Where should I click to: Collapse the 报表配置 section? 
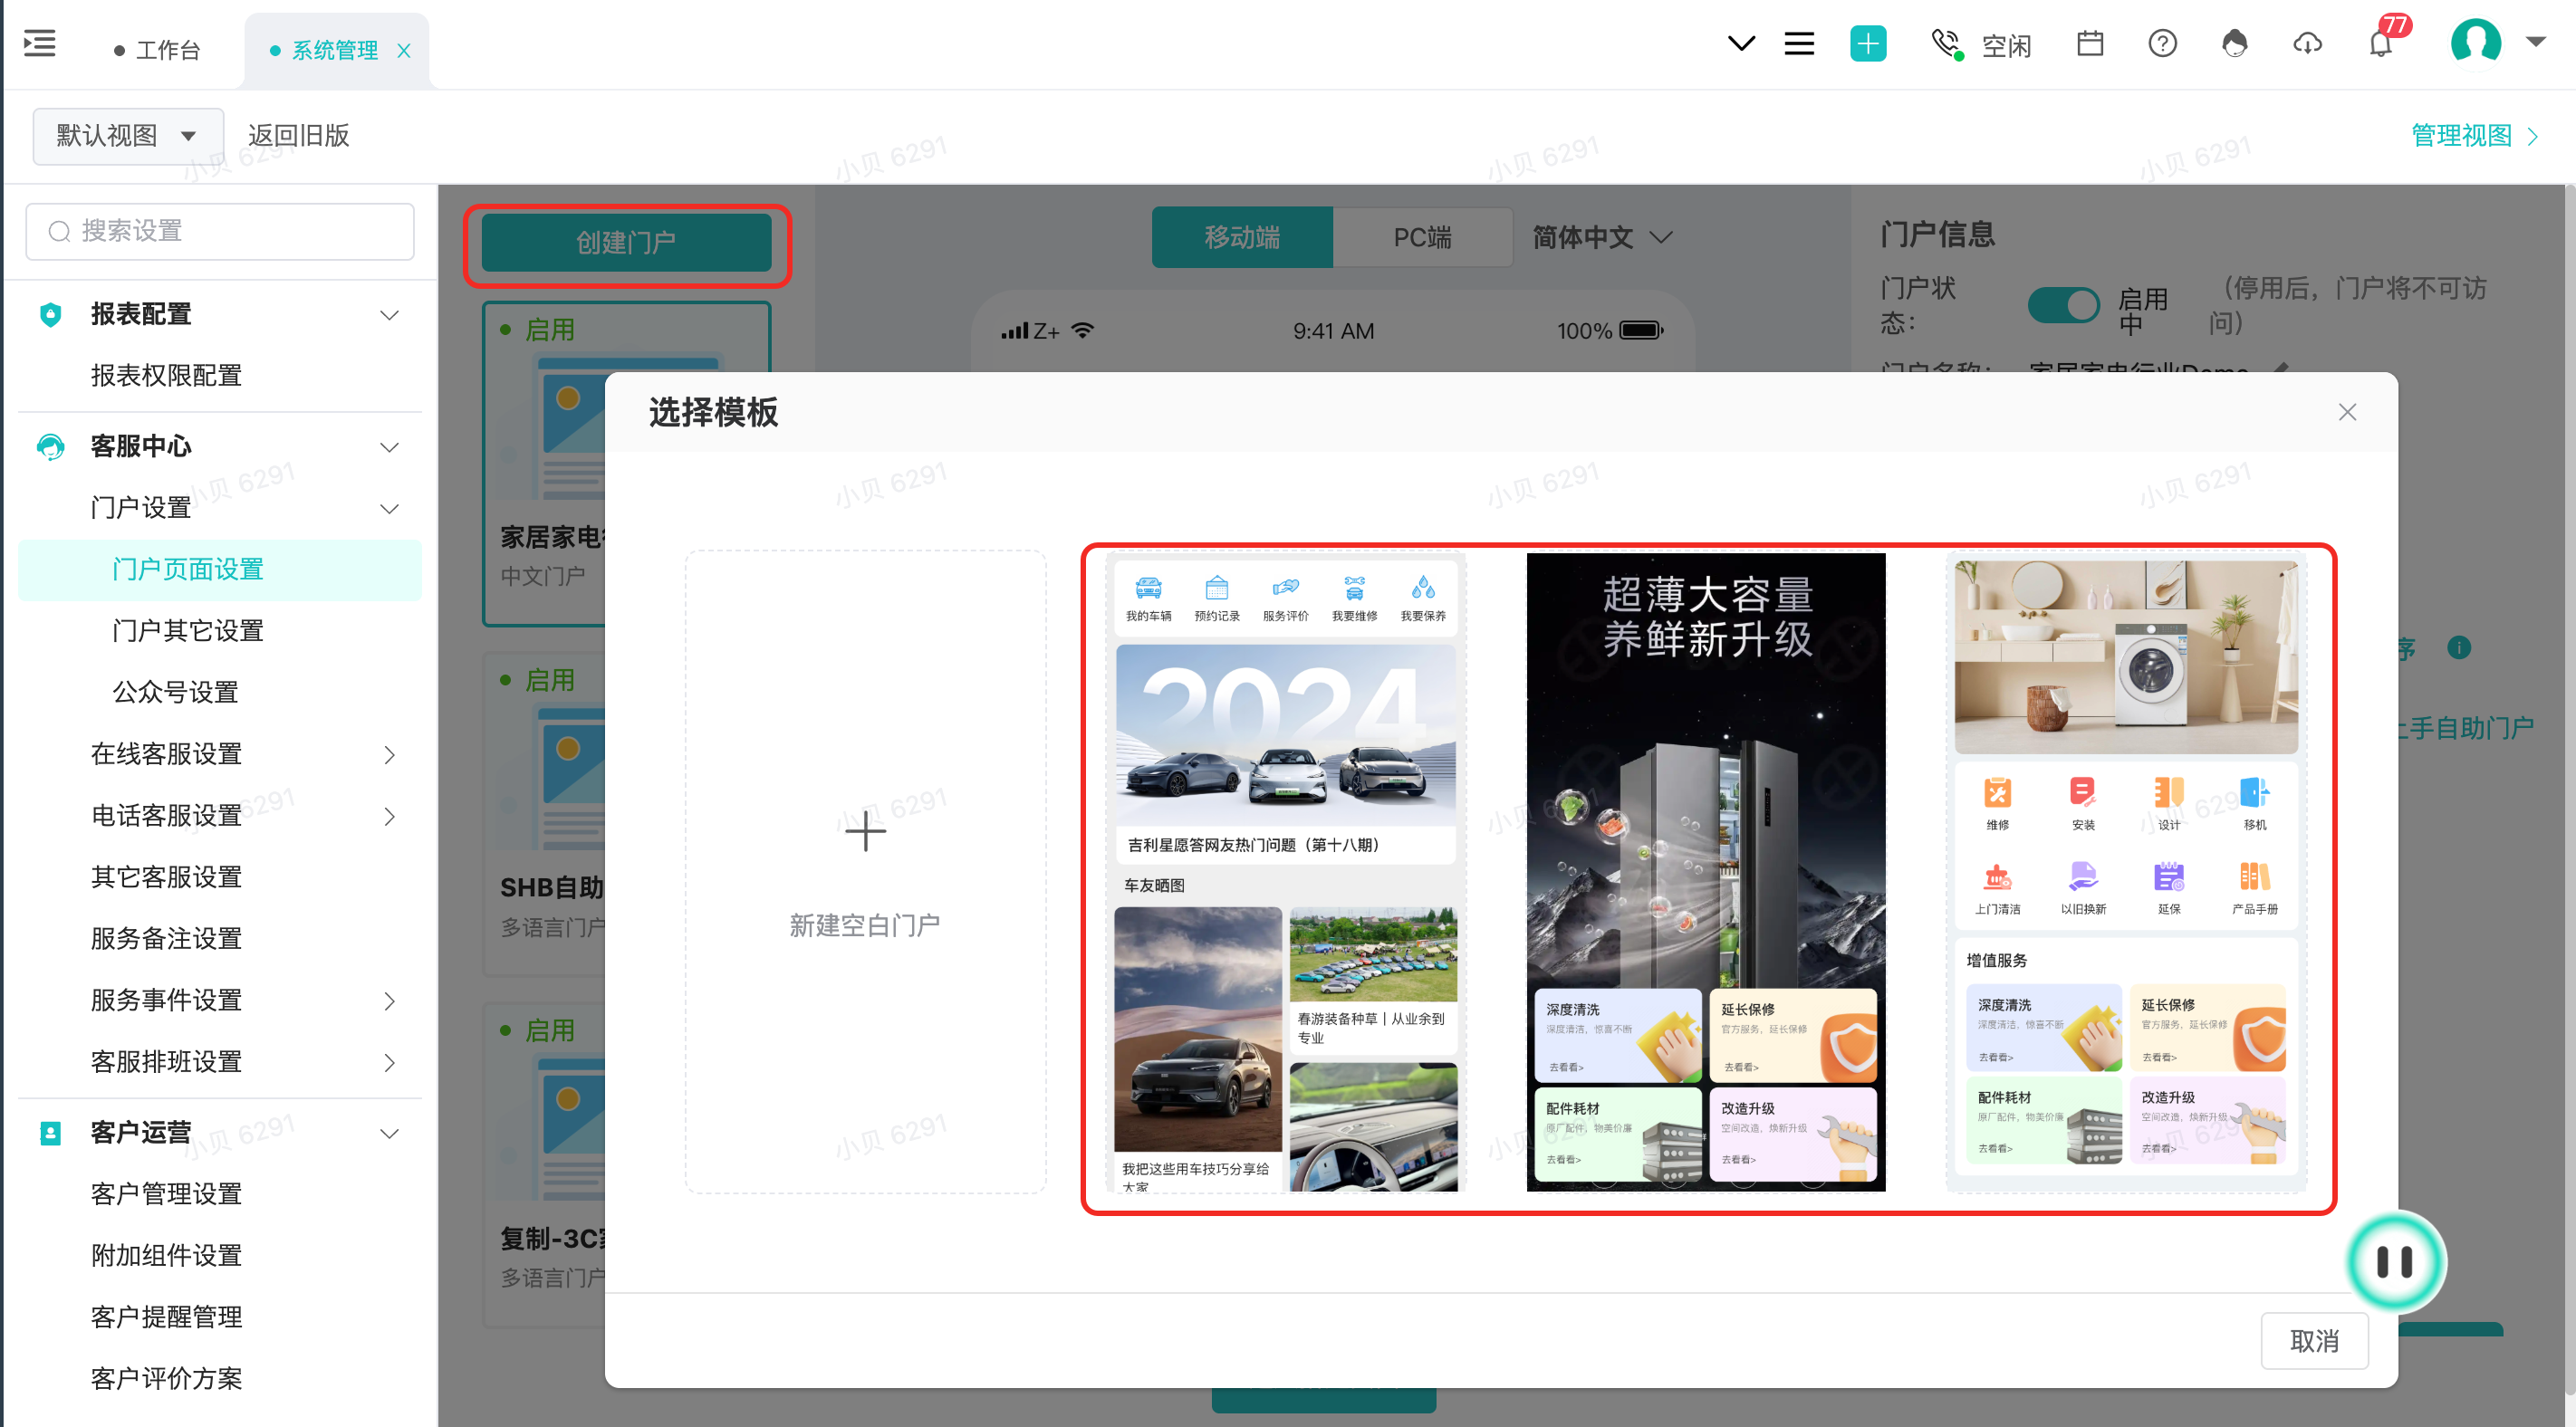(389, 315)
